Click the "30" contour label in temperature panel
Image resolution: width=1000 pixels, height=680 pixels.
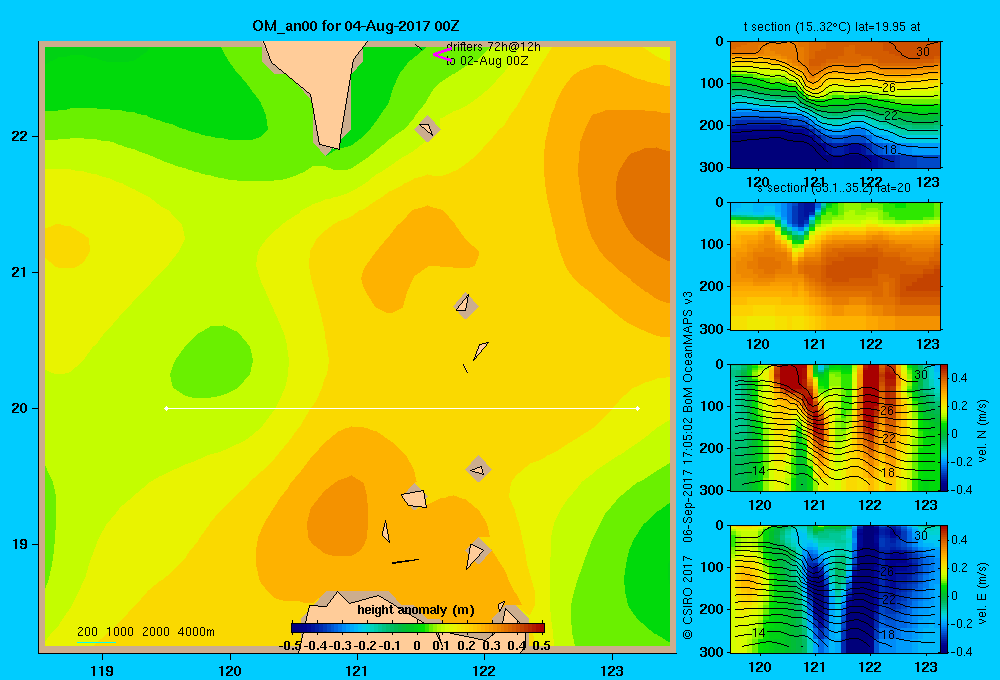tap(923, 52)
